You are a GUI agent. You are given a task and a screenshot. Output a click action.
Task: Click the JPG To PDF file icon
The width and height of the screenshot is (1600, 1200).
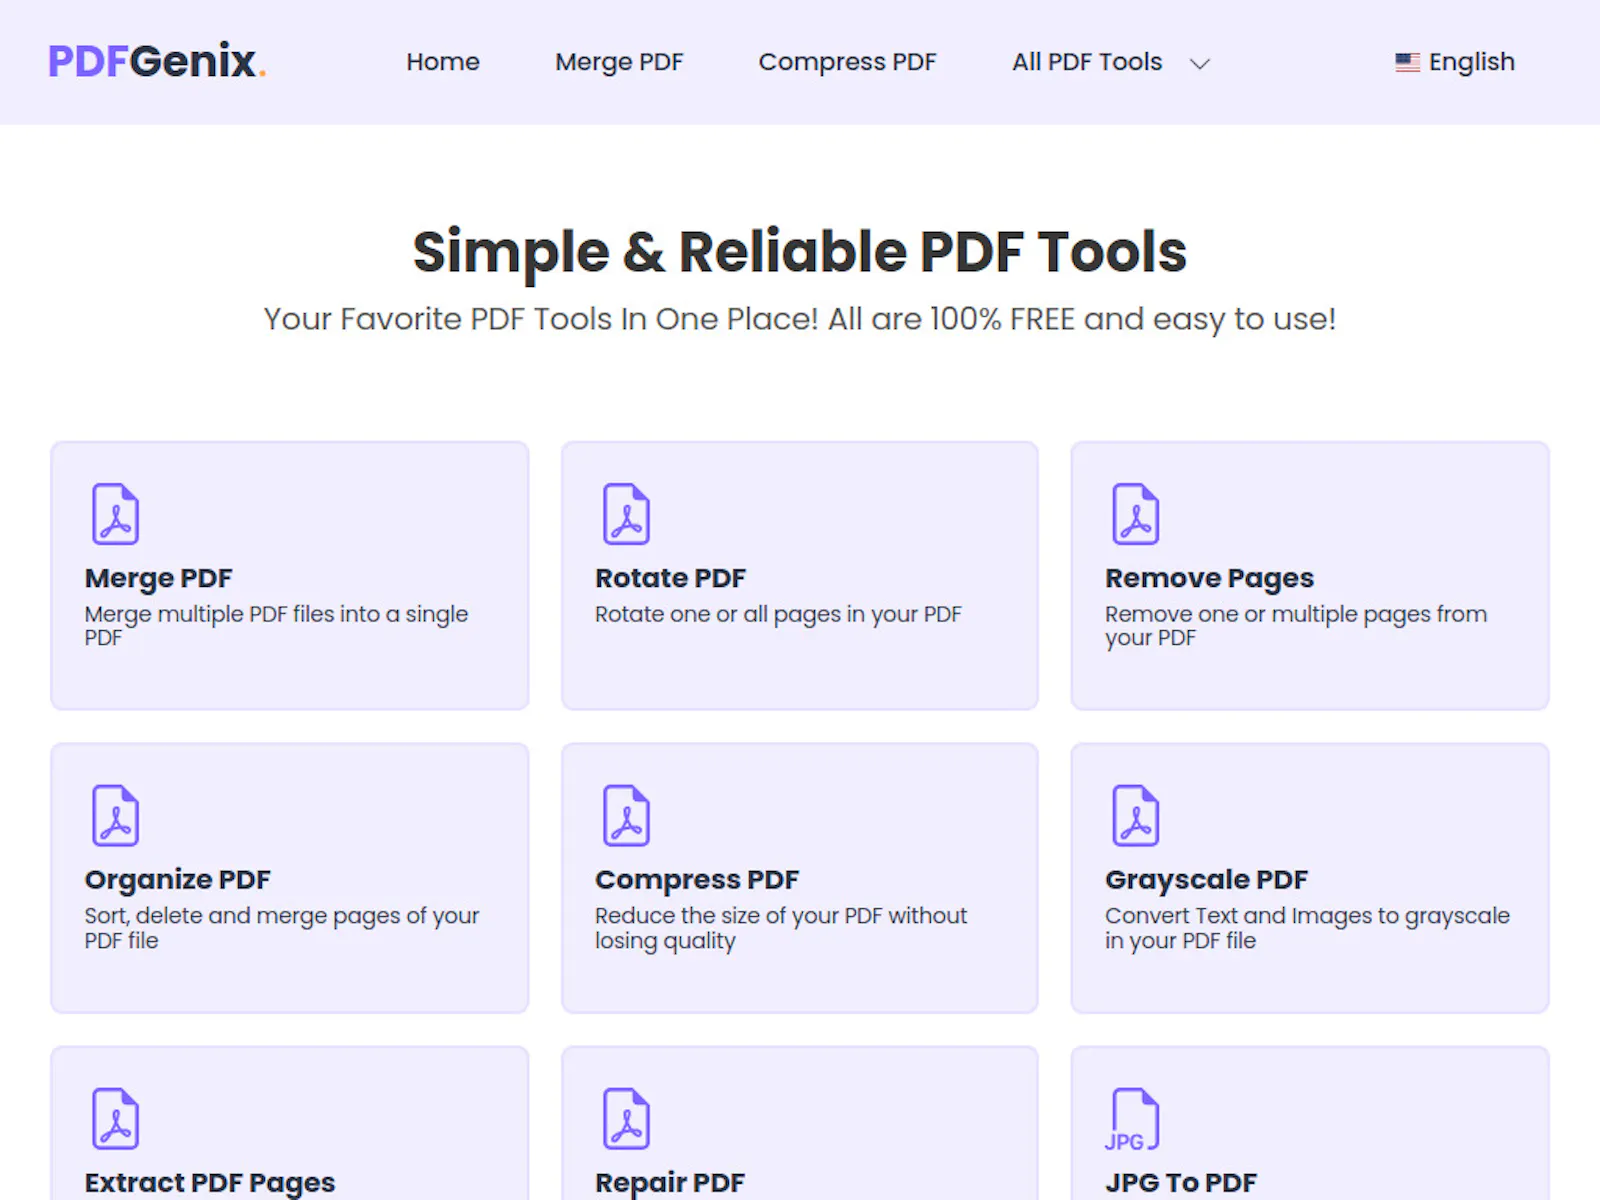click(x=1132, y=1119)
